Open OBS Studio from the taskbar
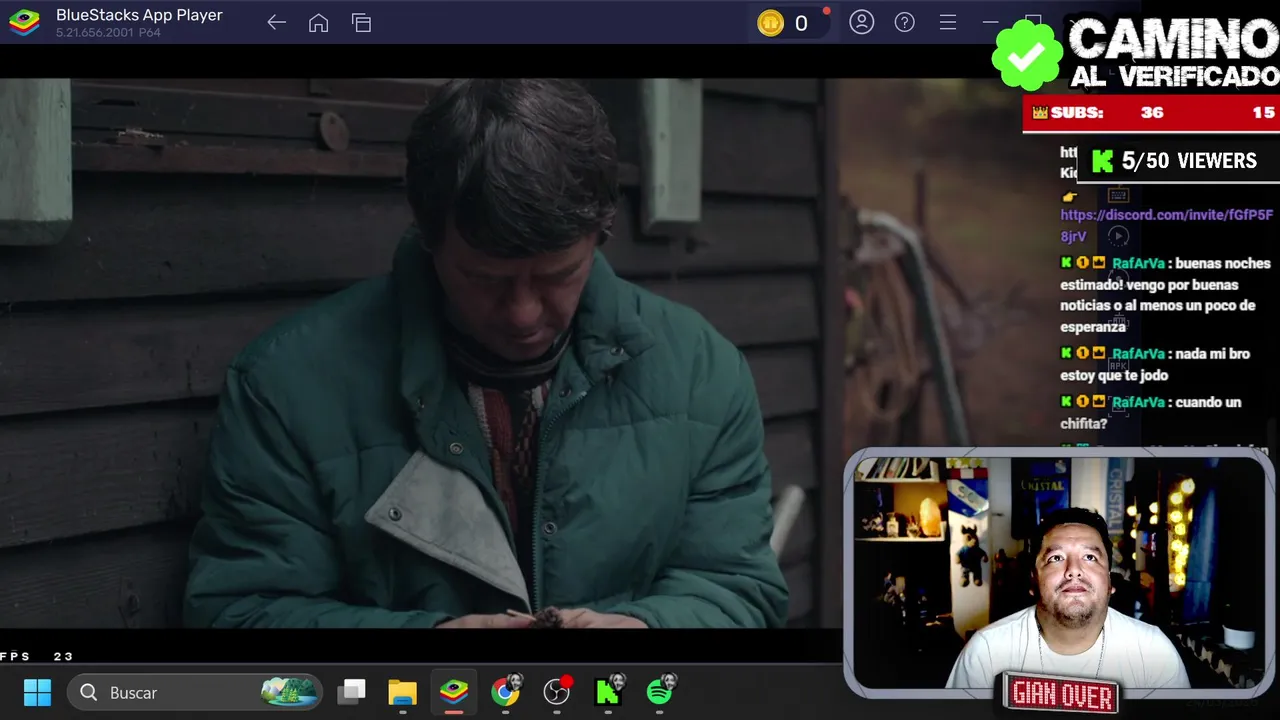This screenshot has height=720, width=1280. coord(557,691)
